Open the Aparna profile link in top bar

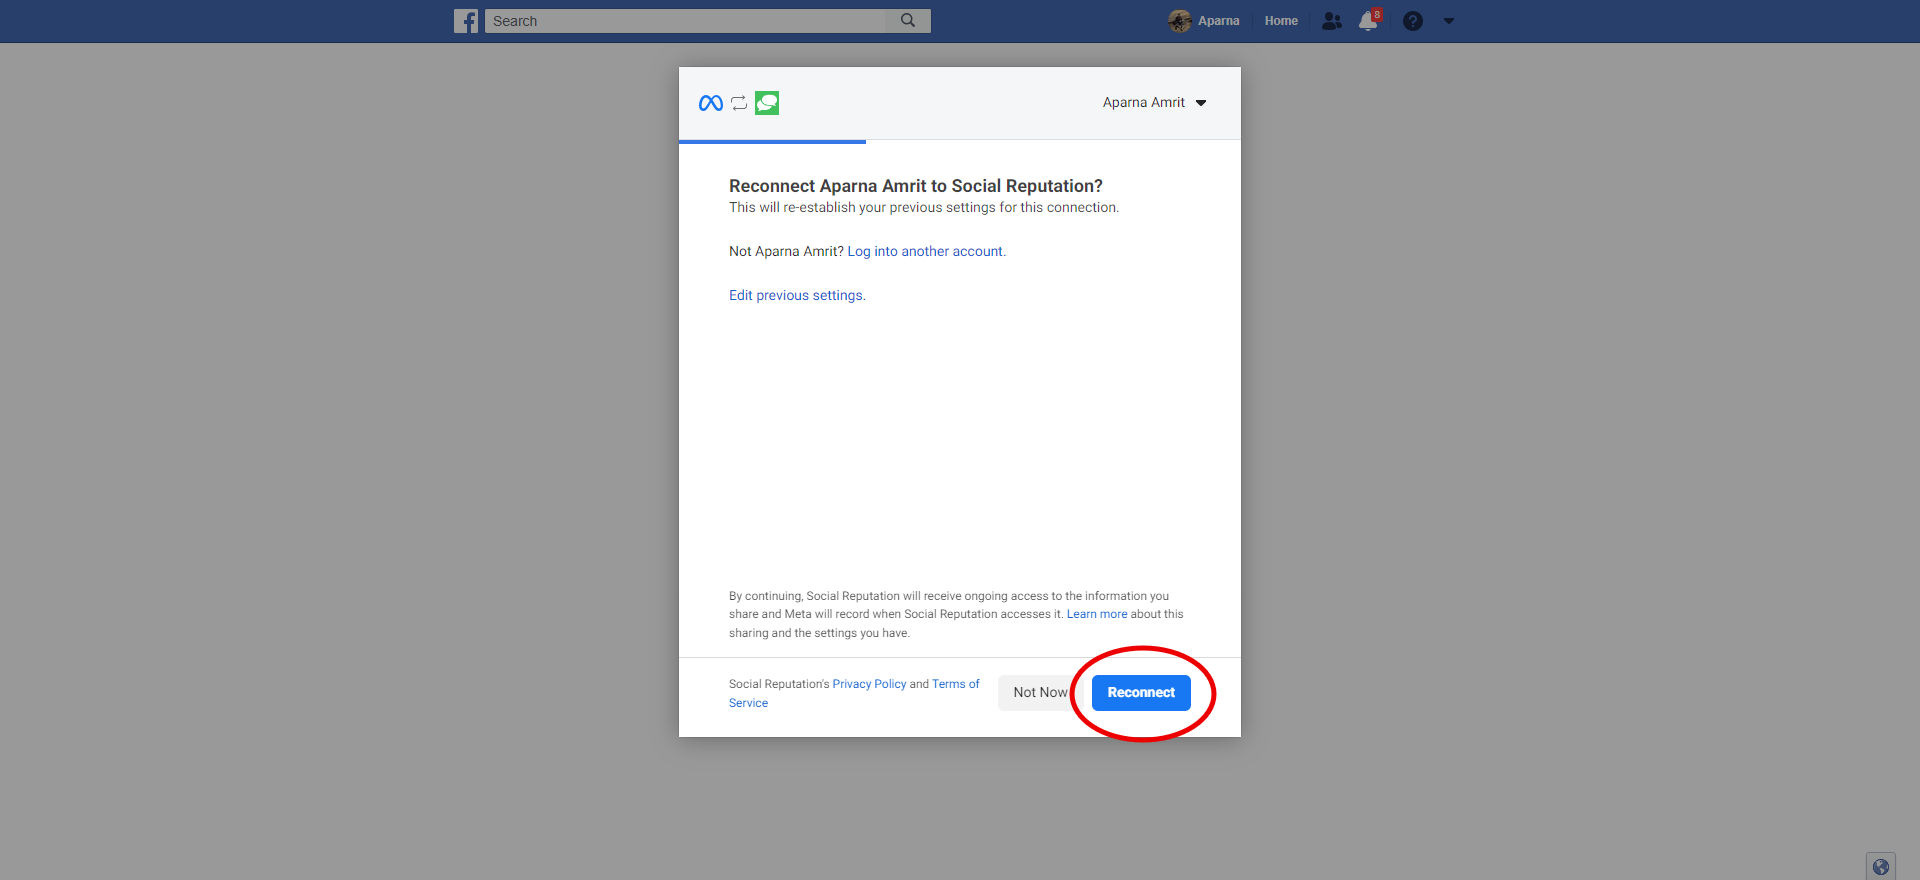click(1218, 21)
